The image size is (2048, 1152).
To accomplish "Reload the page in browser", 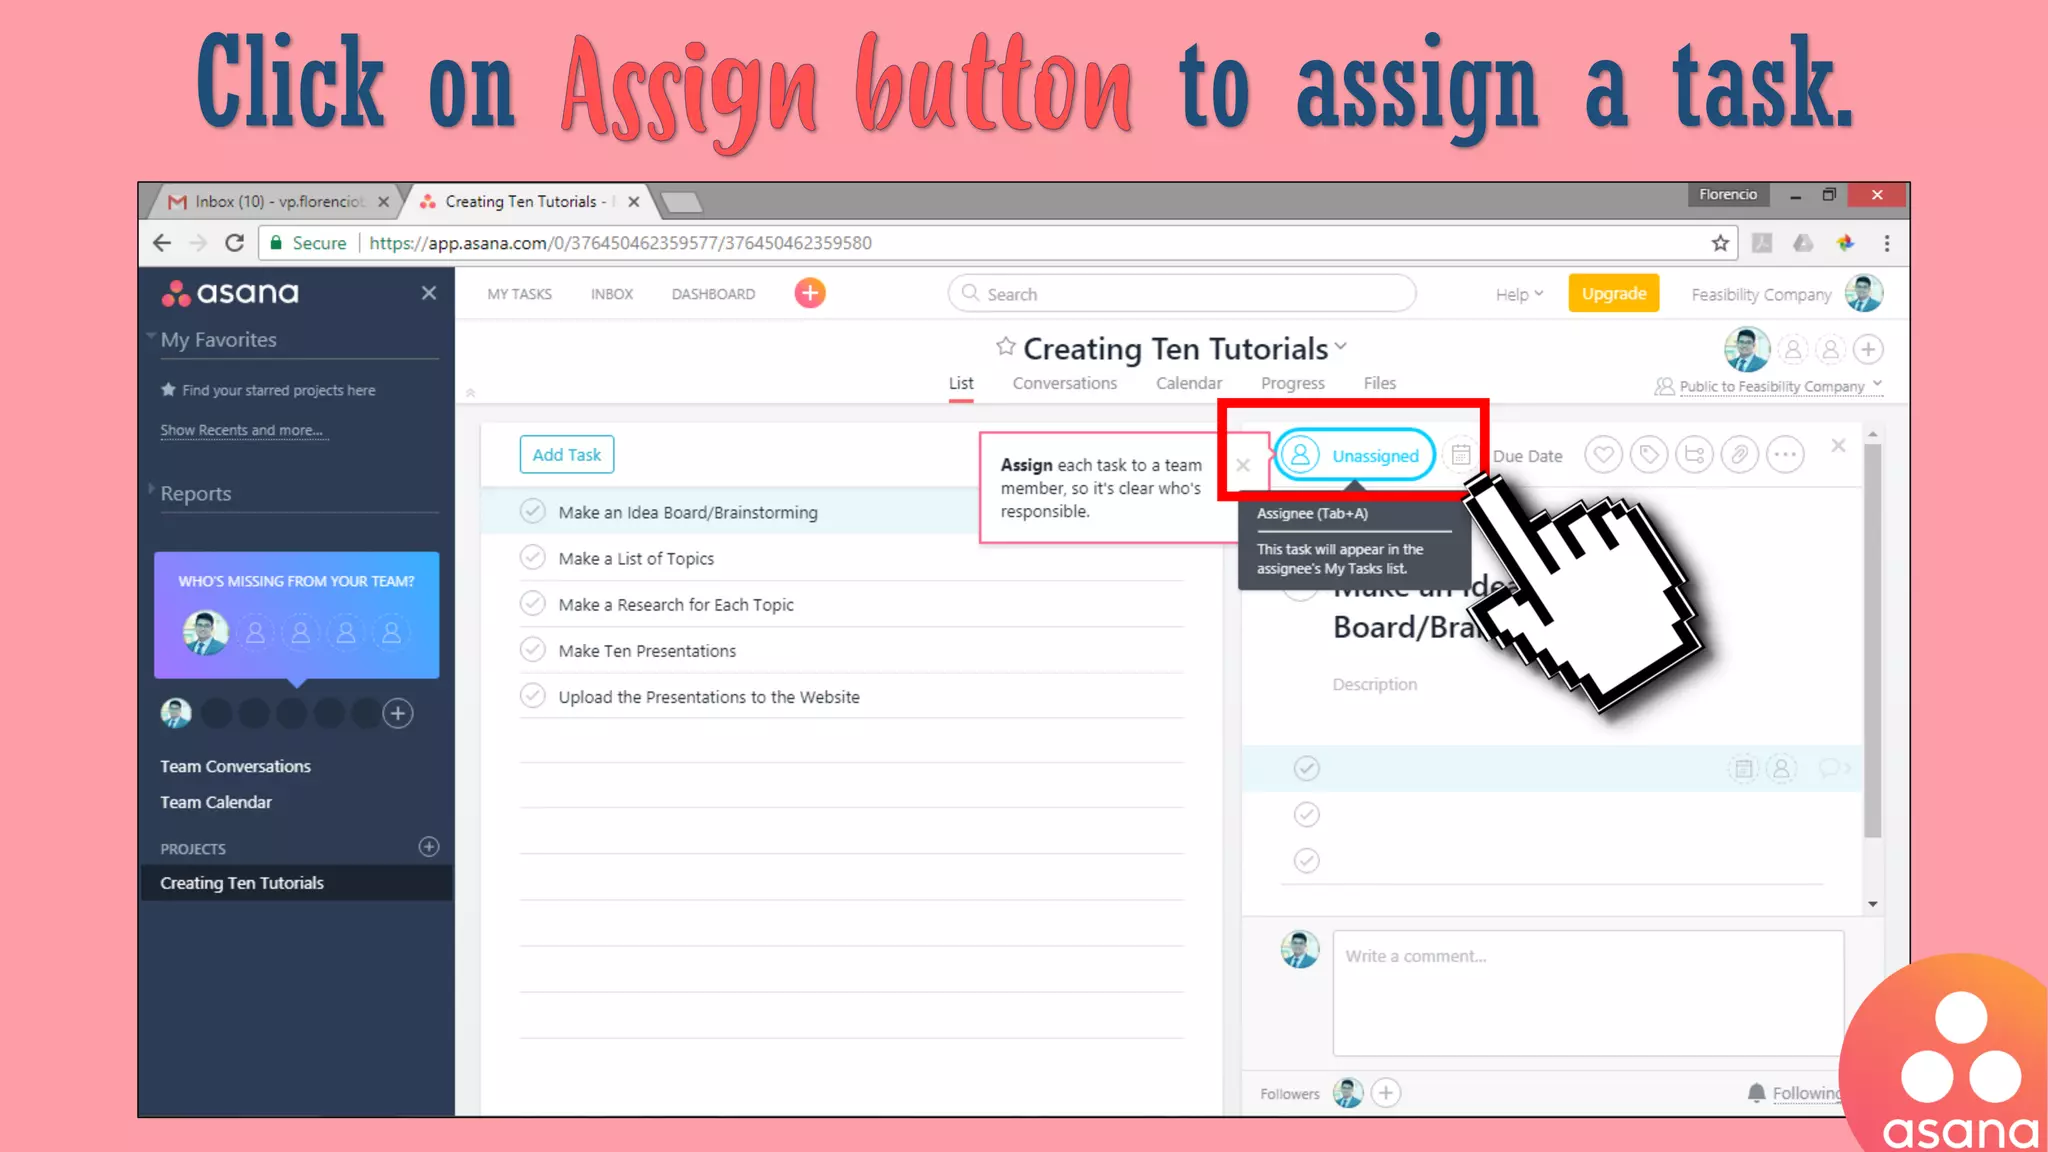I will 234,243.
